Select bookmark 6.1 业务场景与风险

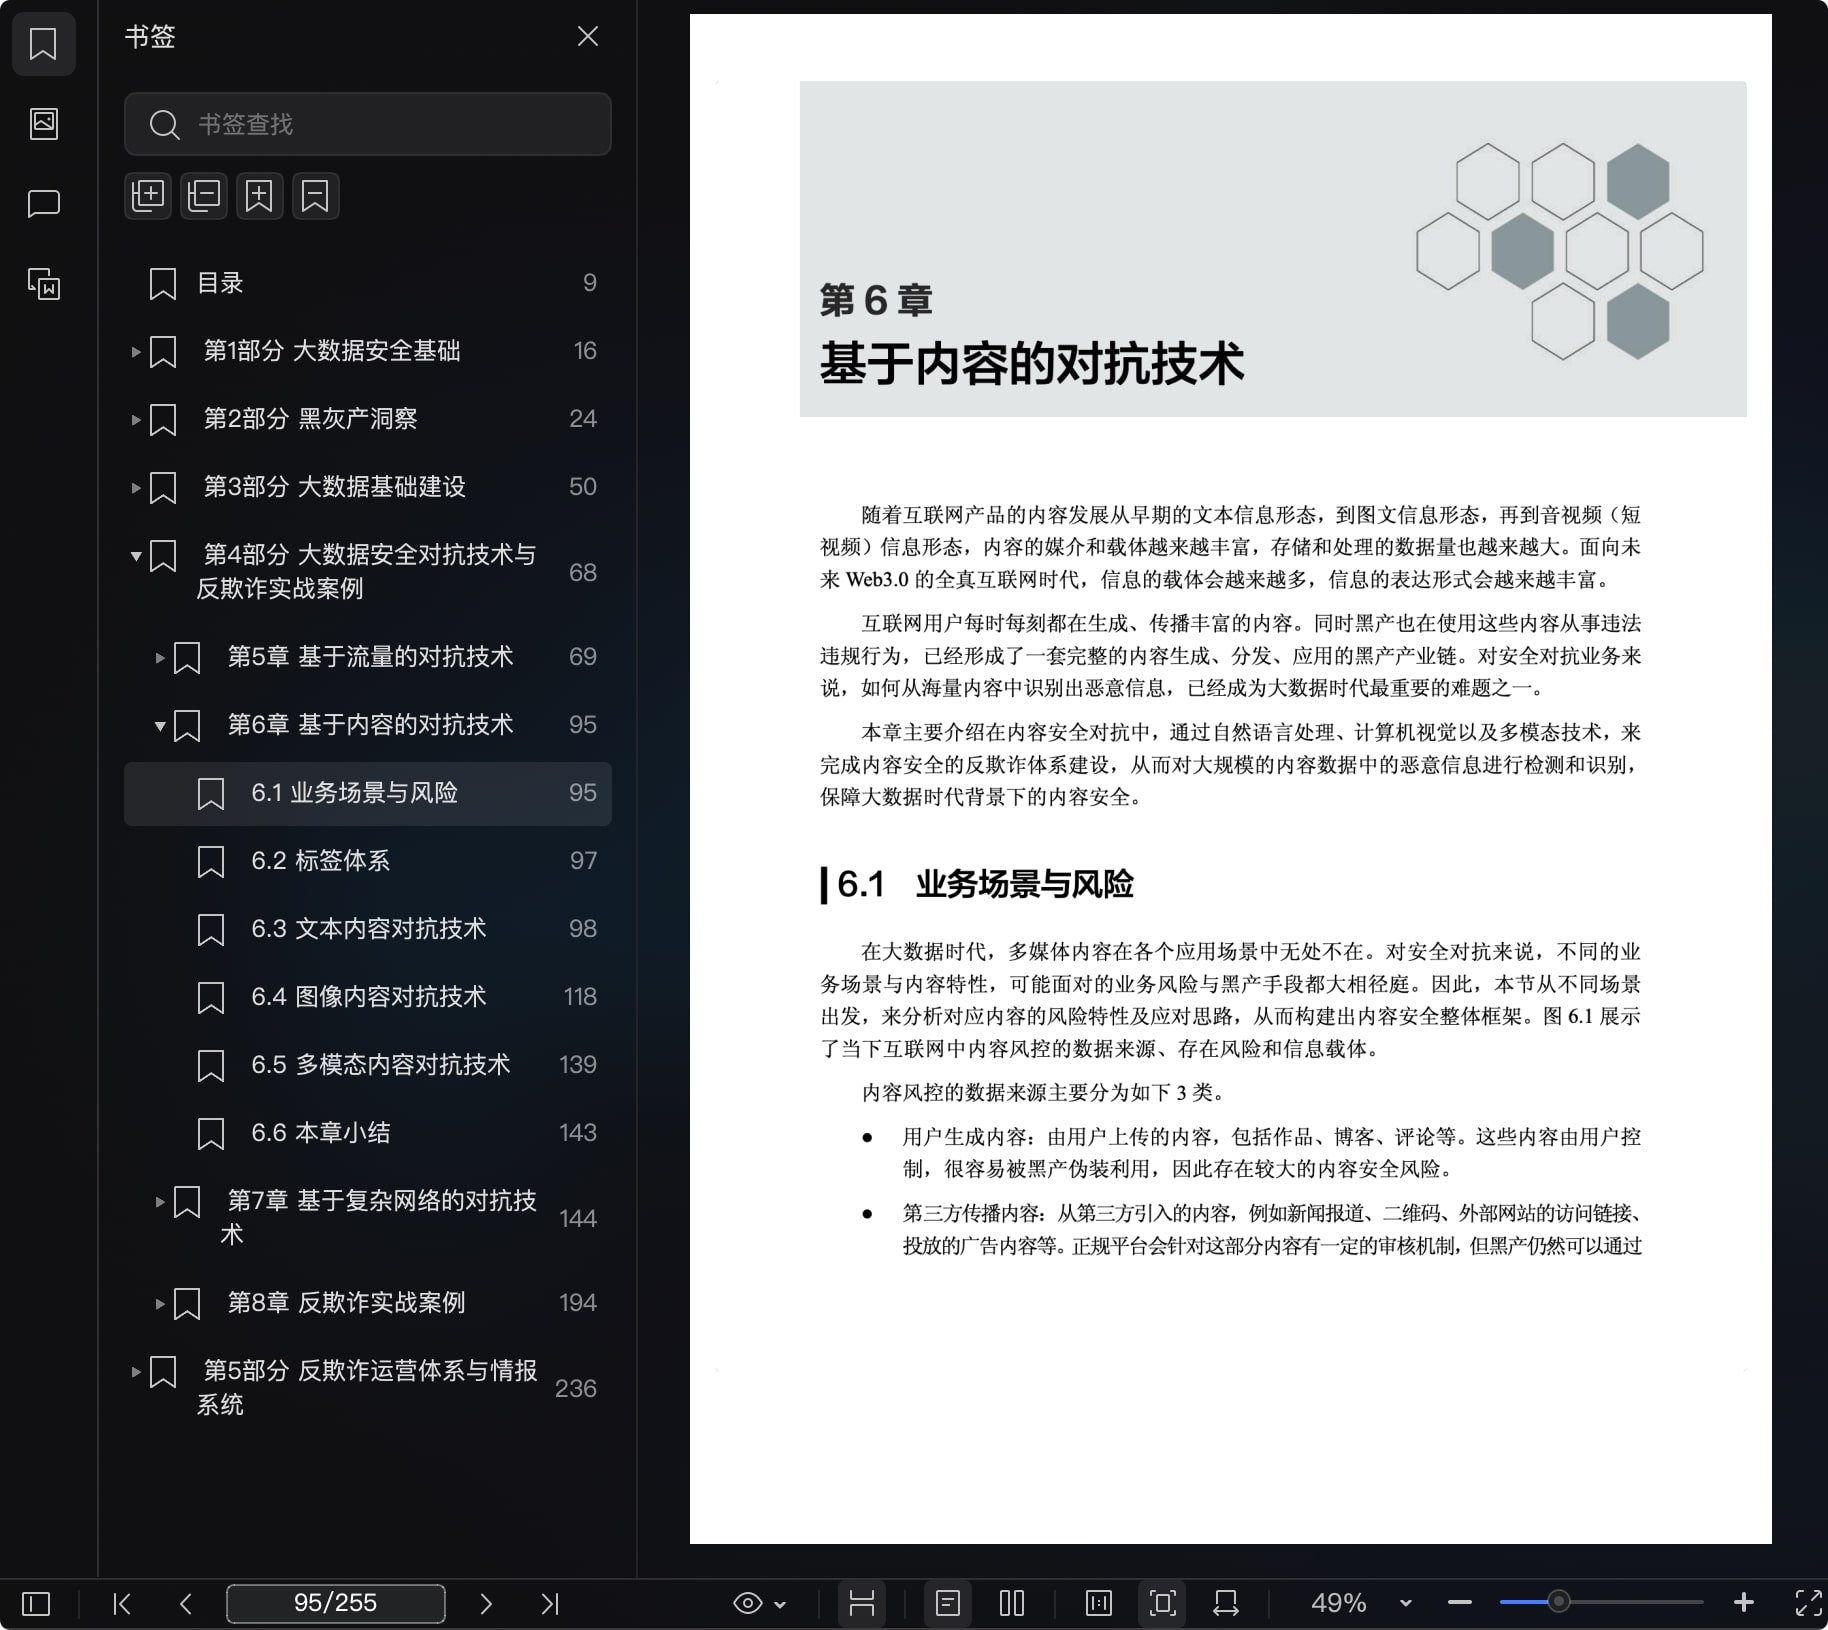click(x=368, y=793)
